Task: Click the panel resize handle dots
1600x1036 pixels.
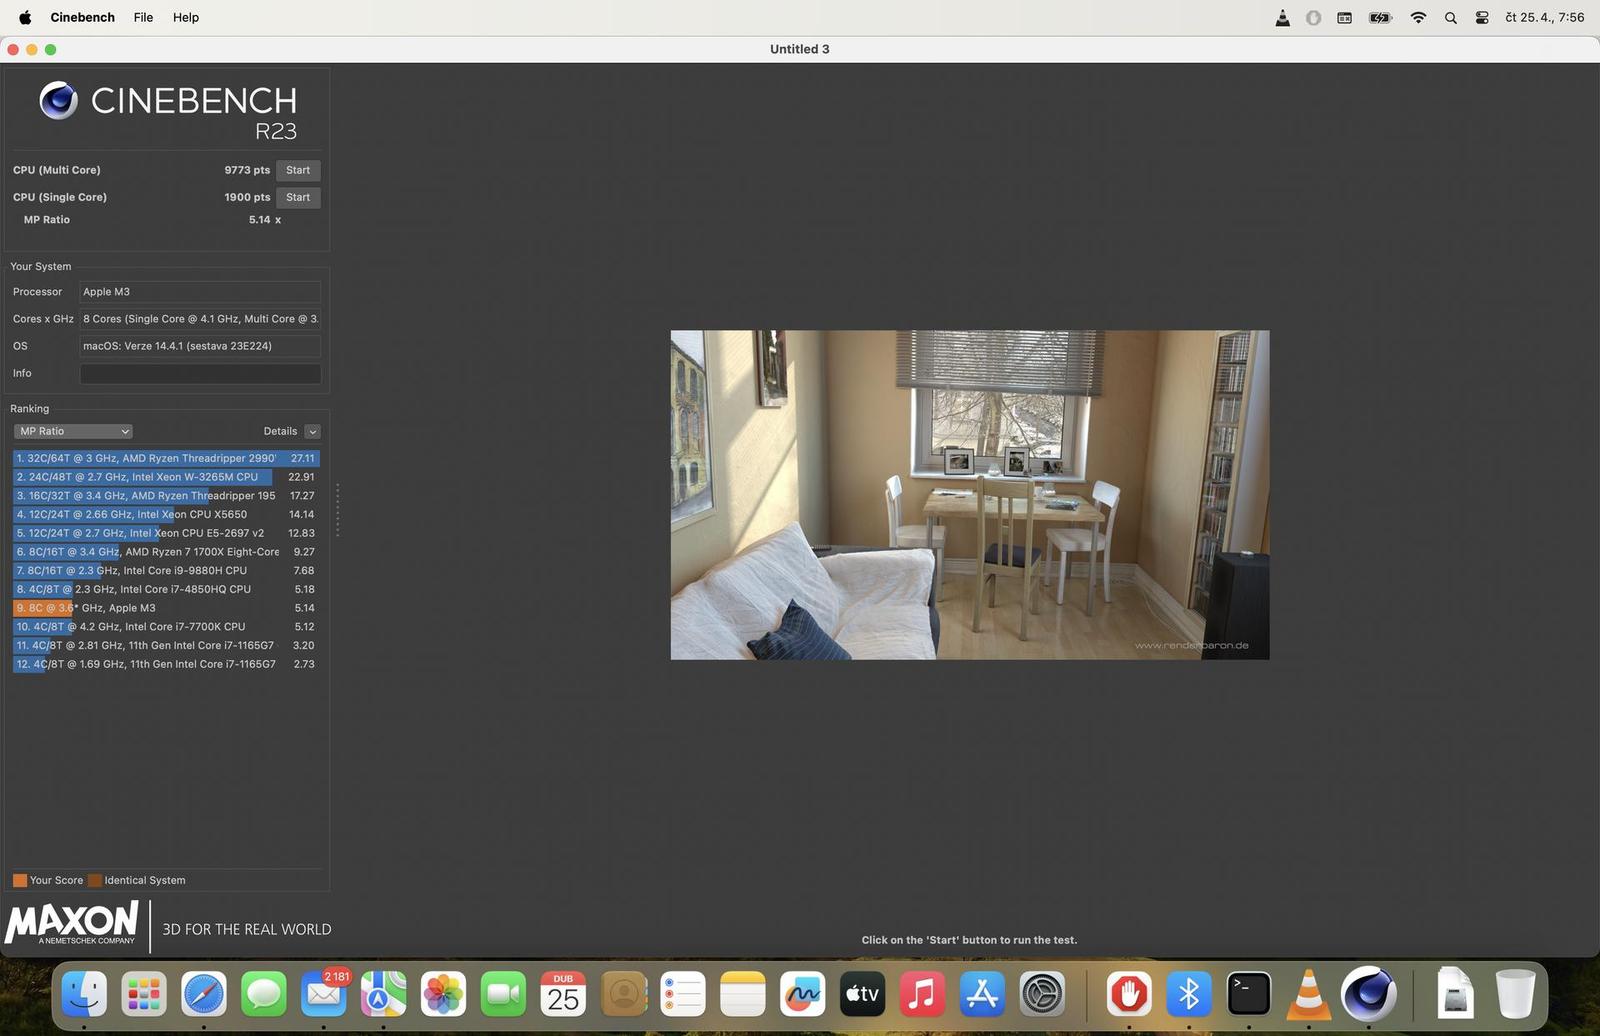Action: pos(337,510)
